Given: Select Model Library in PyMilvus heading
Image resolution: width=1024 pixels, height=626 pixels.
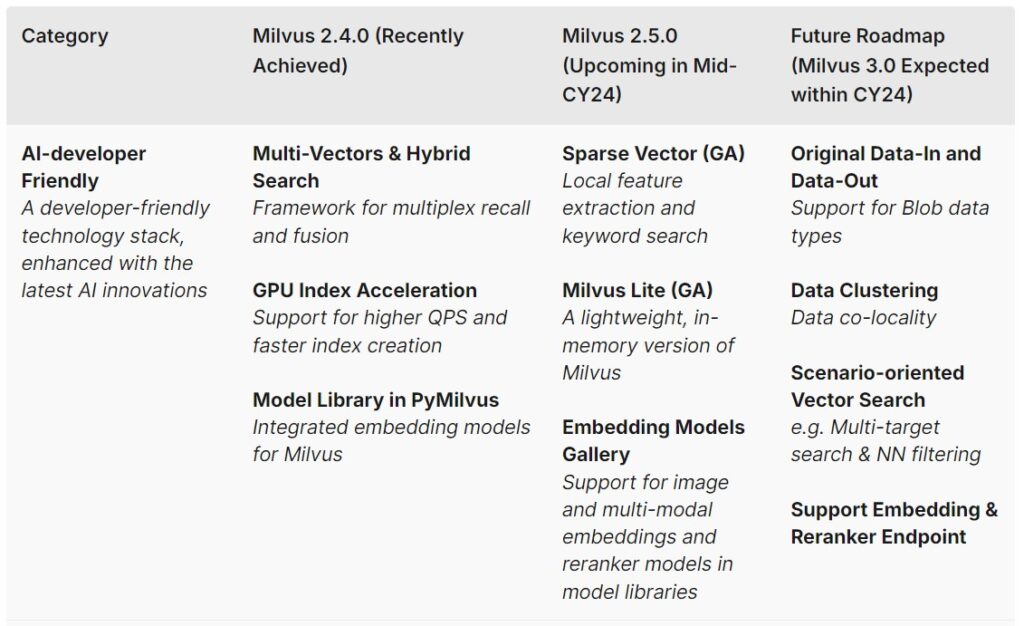Looking at the screenshot, I should point(375,400).
